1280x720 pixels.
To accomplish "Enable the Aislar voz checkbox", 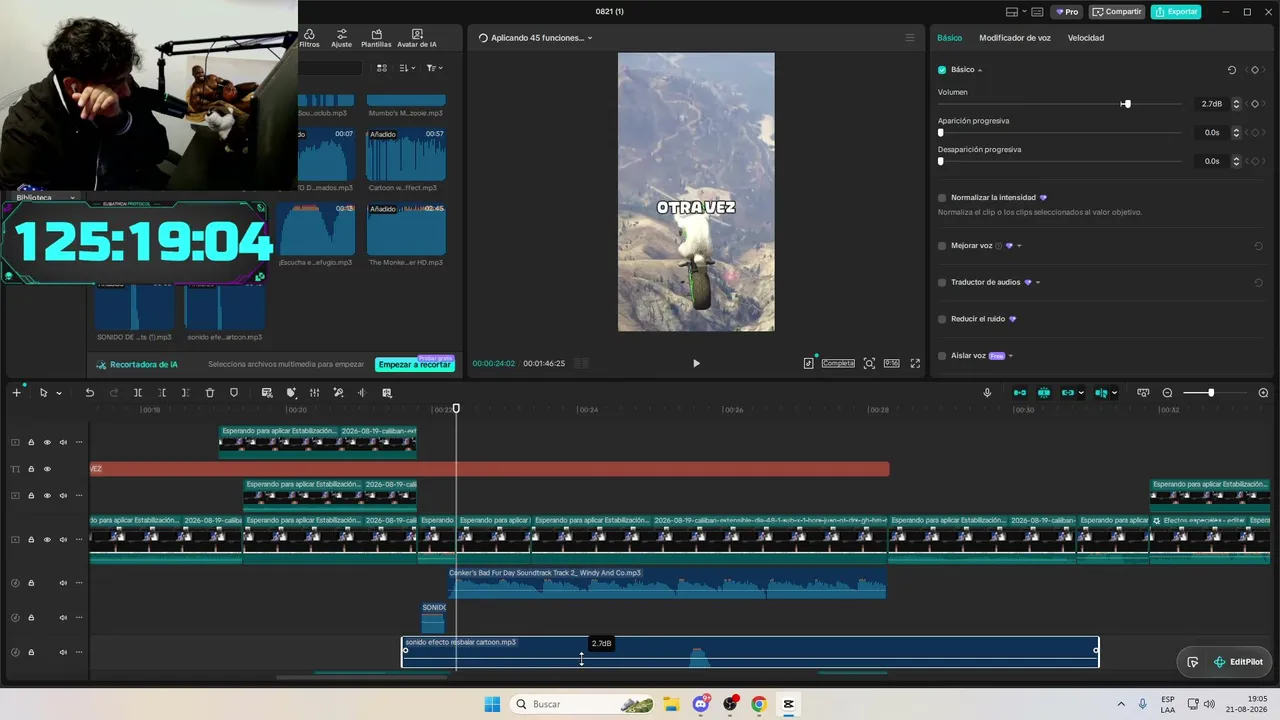I will click(942, 356).
